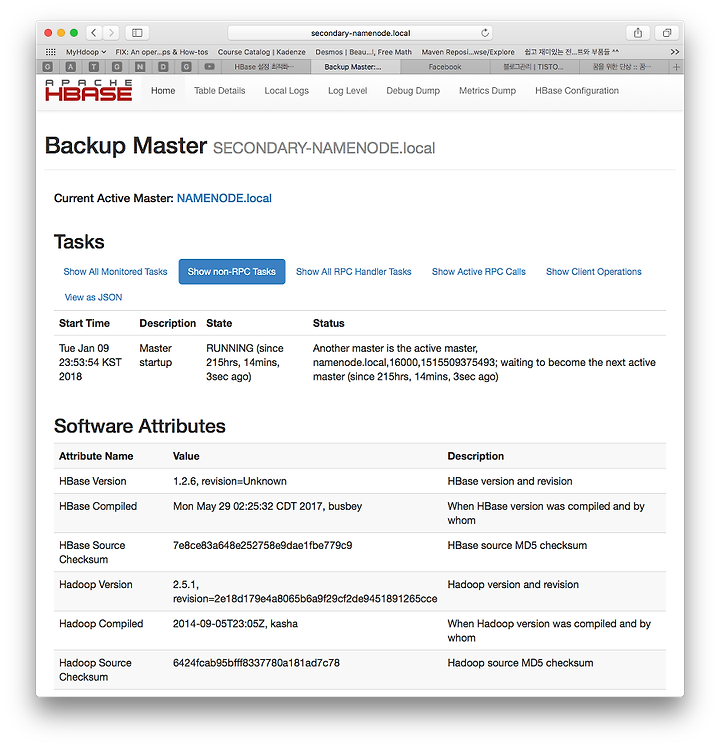Select the pinned YouTube tab

coord(209,67)
